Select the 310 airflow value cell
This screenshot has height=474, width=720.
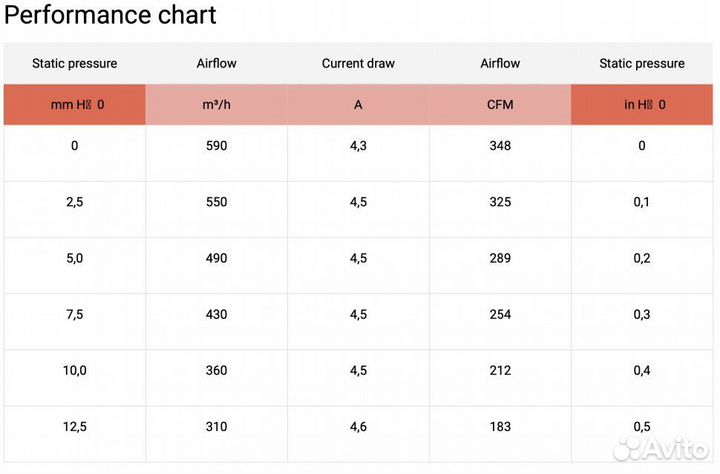216,427
